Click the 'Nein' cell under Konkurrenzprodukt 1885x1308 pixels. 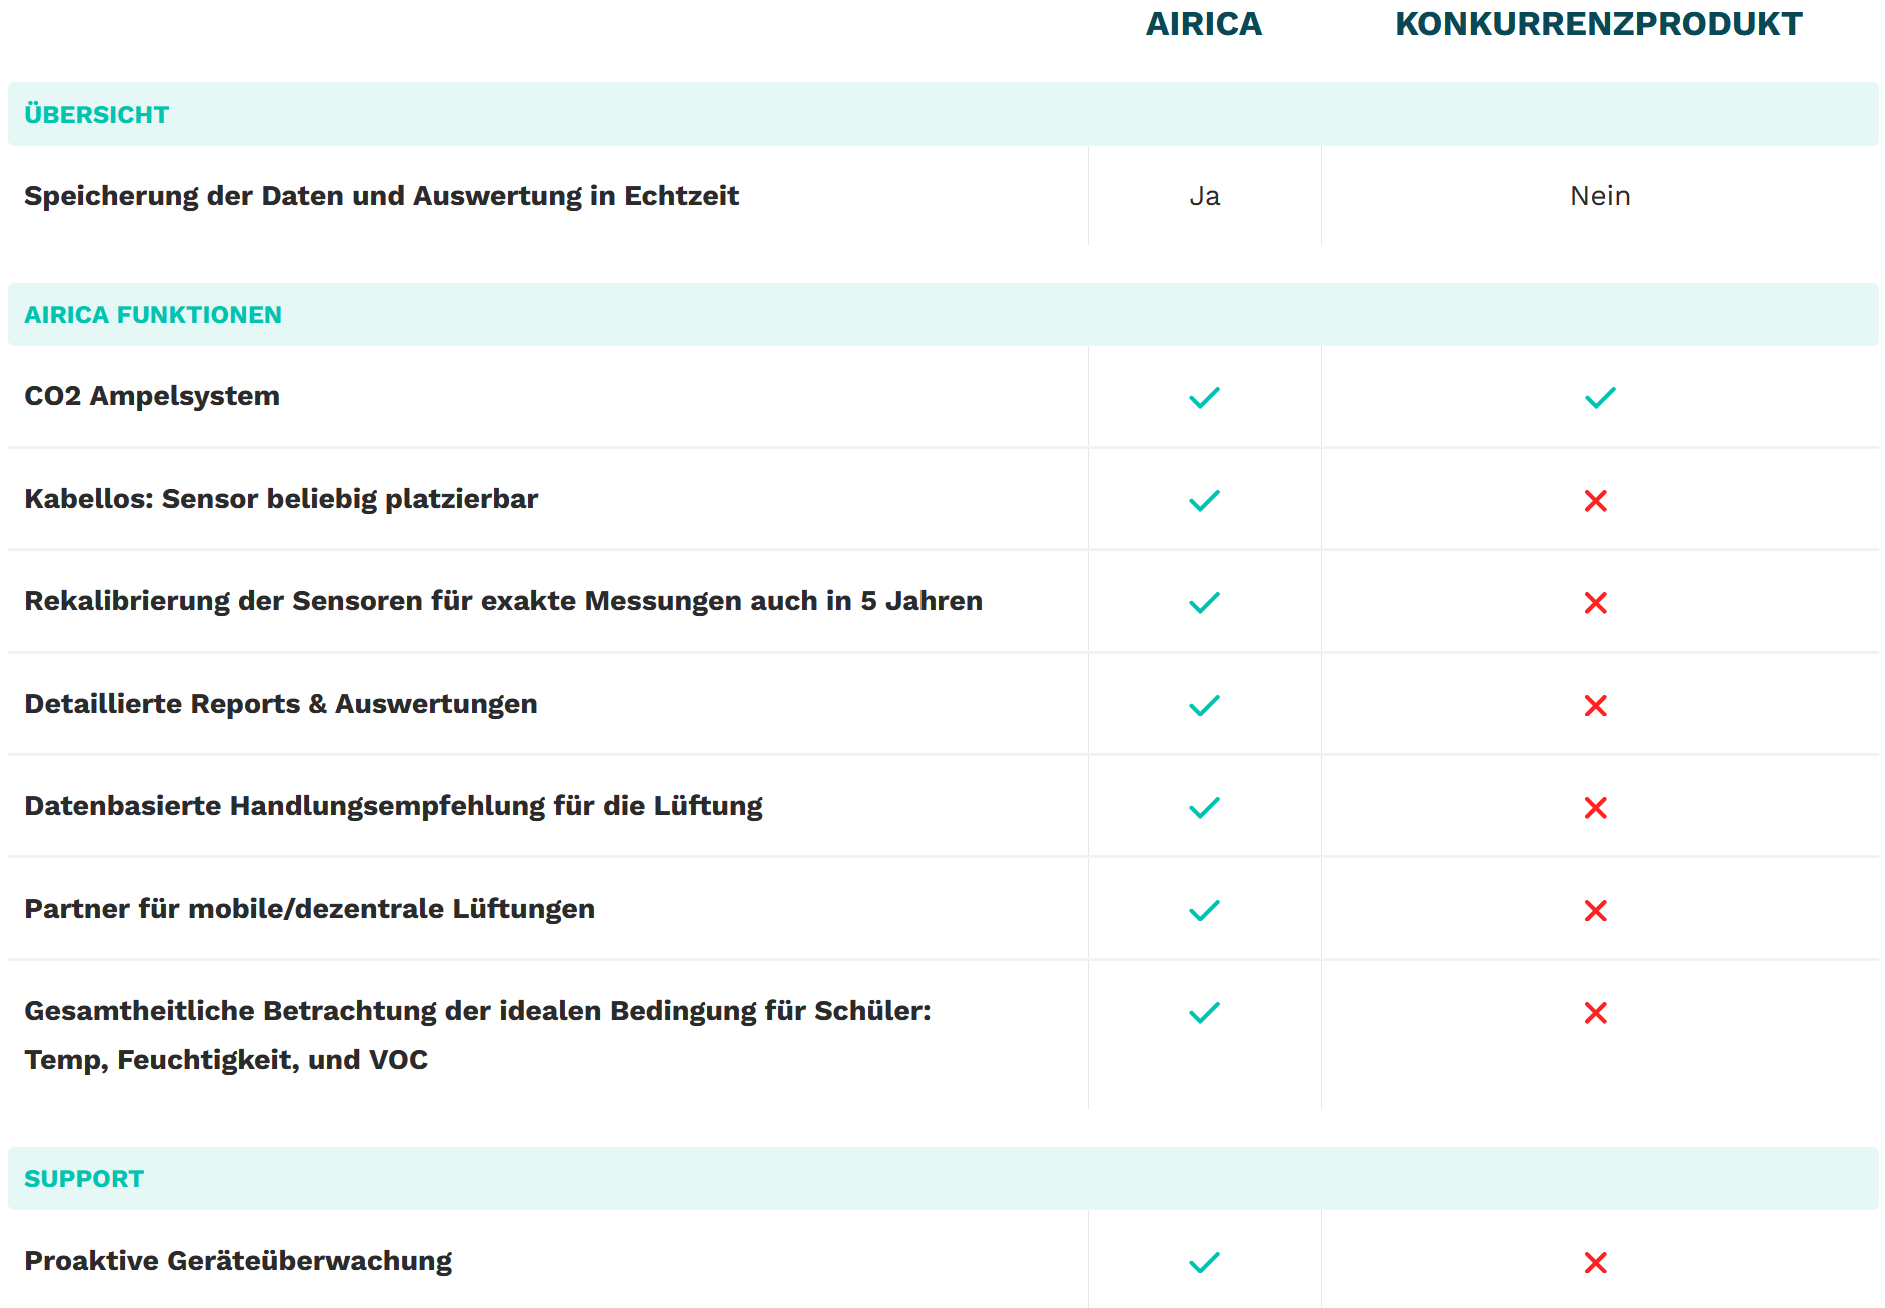click(x=1600, y=196)
